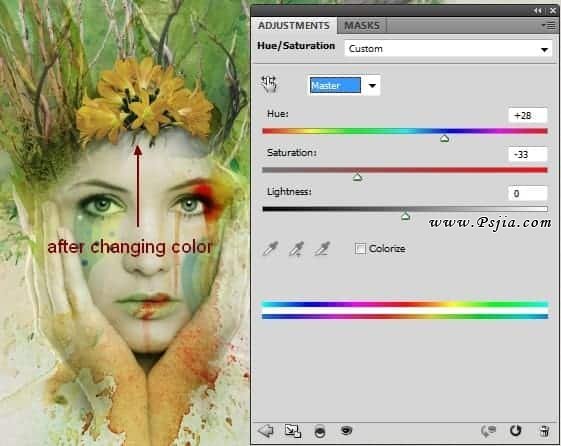Click the expanded view panel icon

pos(293,431)
